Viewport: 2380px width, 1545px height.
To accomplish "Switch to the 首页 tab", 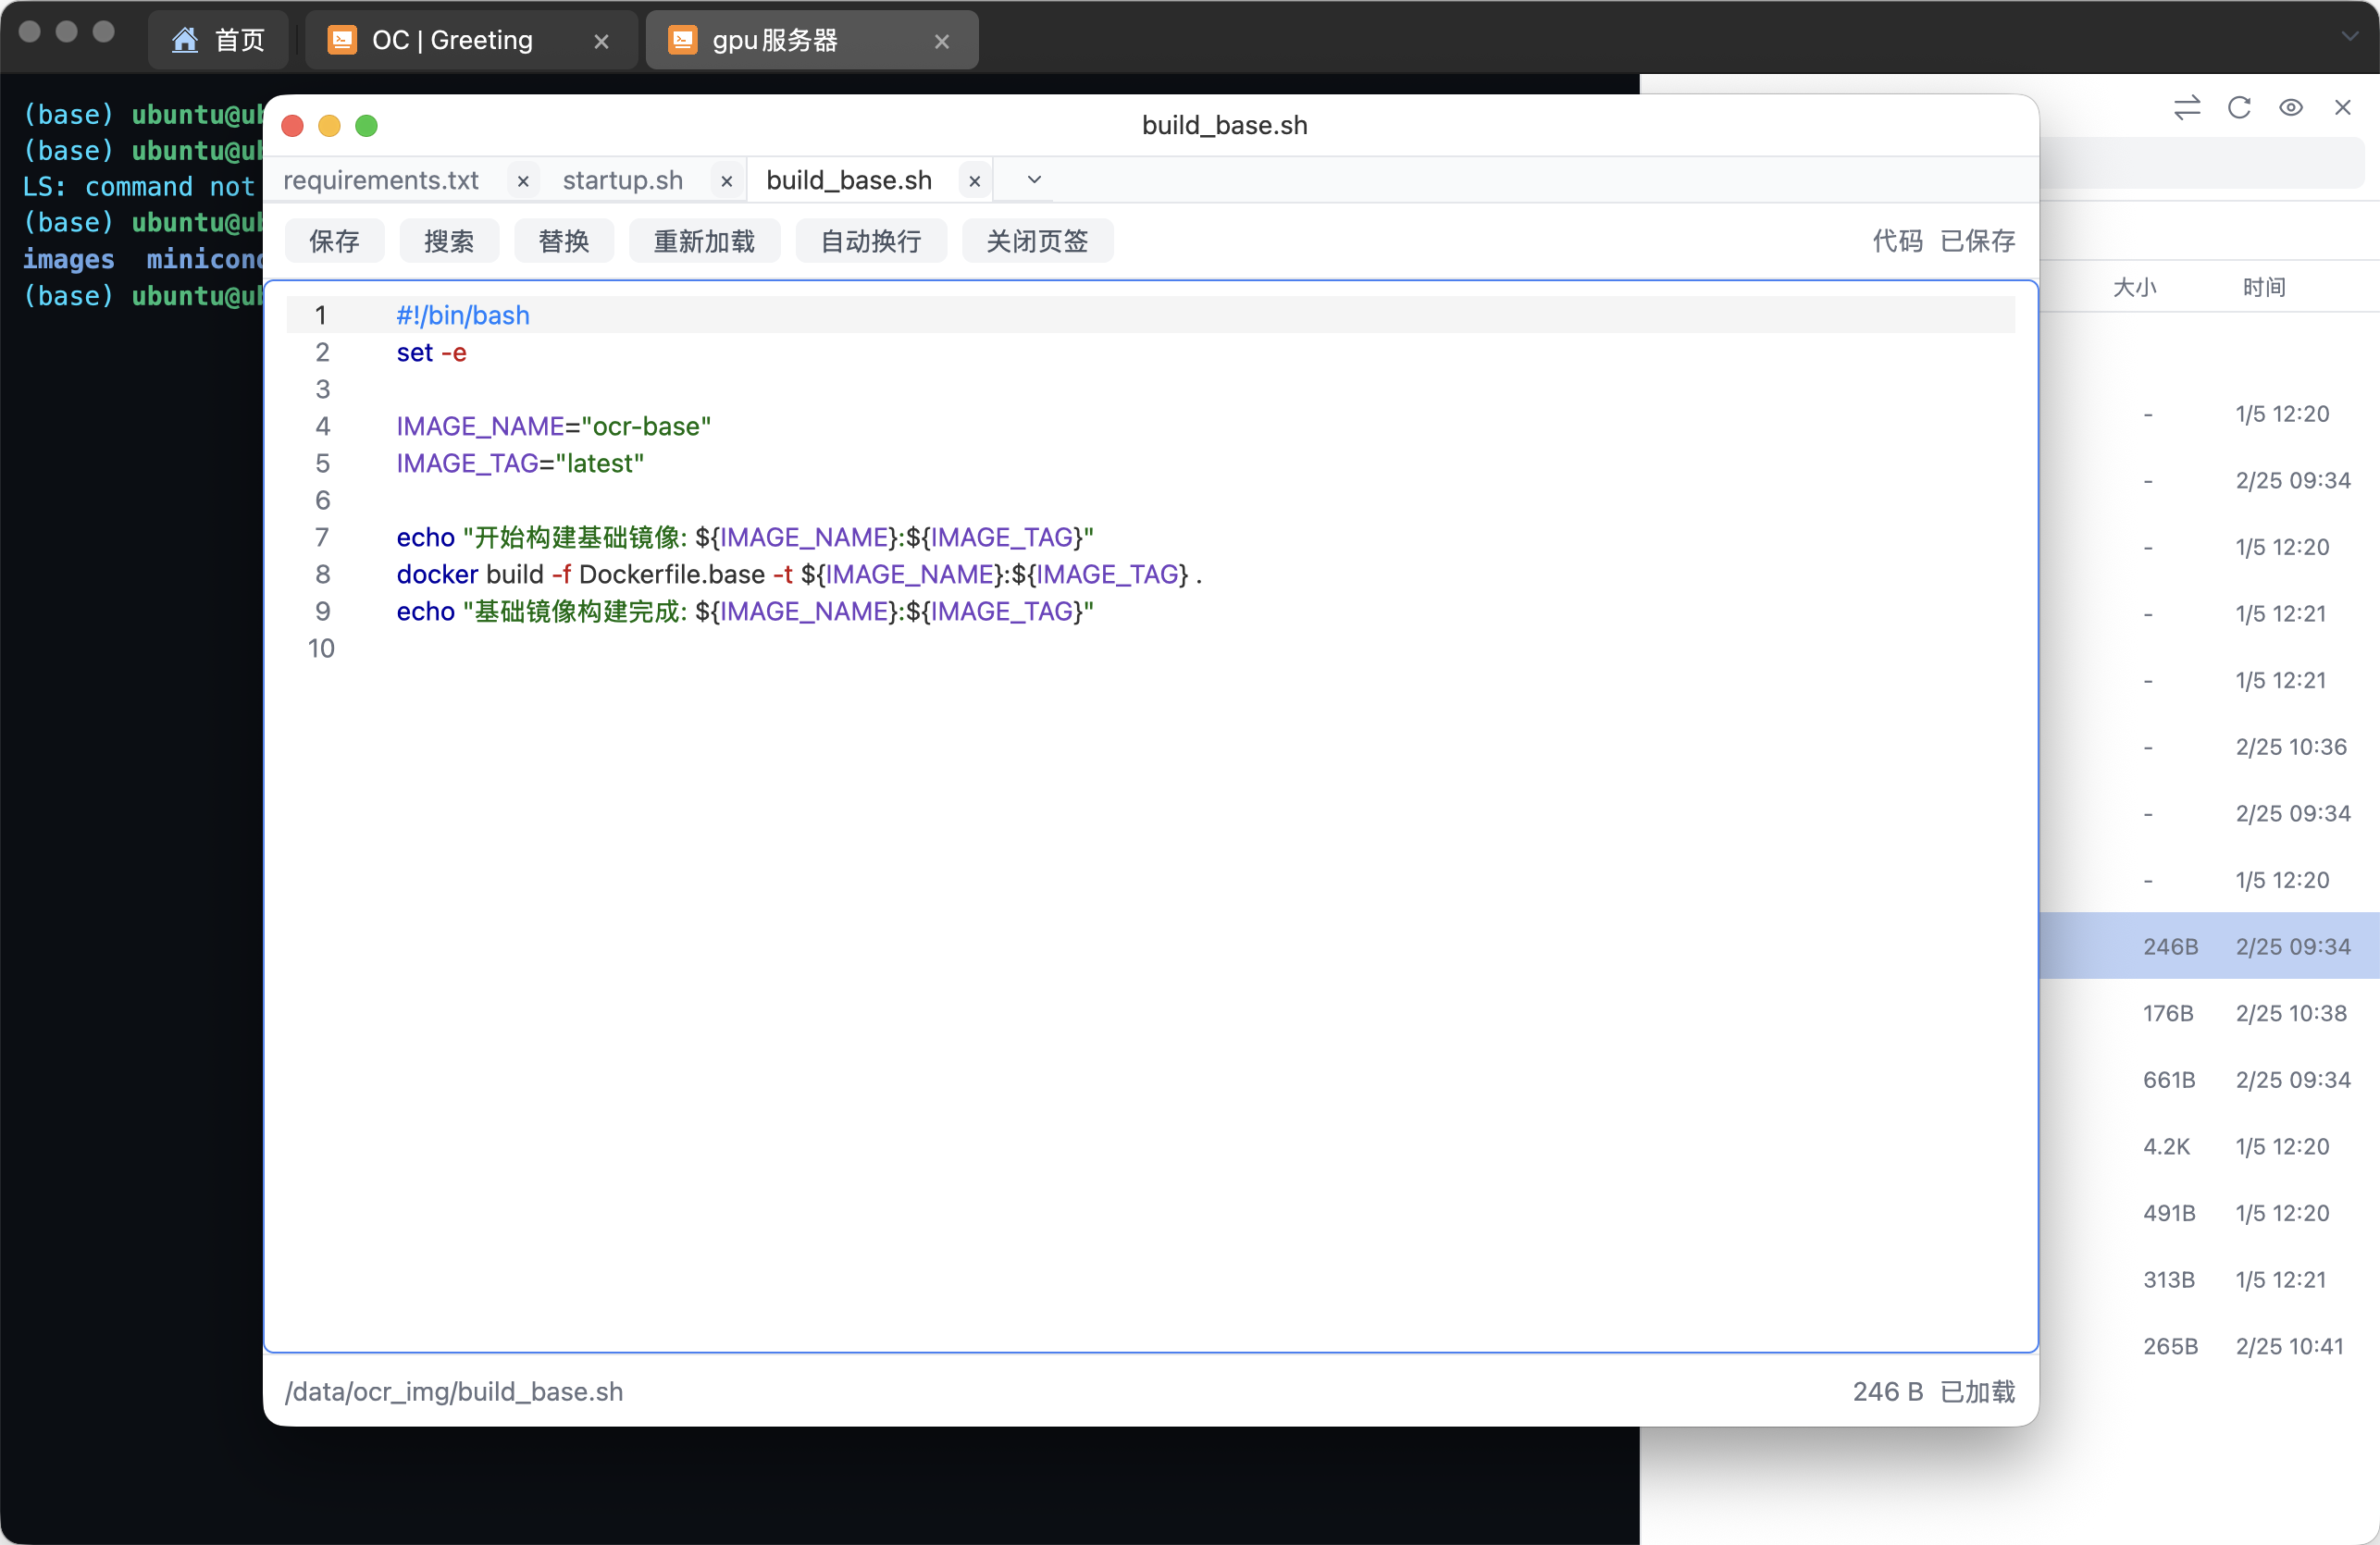I will point(218,40).
